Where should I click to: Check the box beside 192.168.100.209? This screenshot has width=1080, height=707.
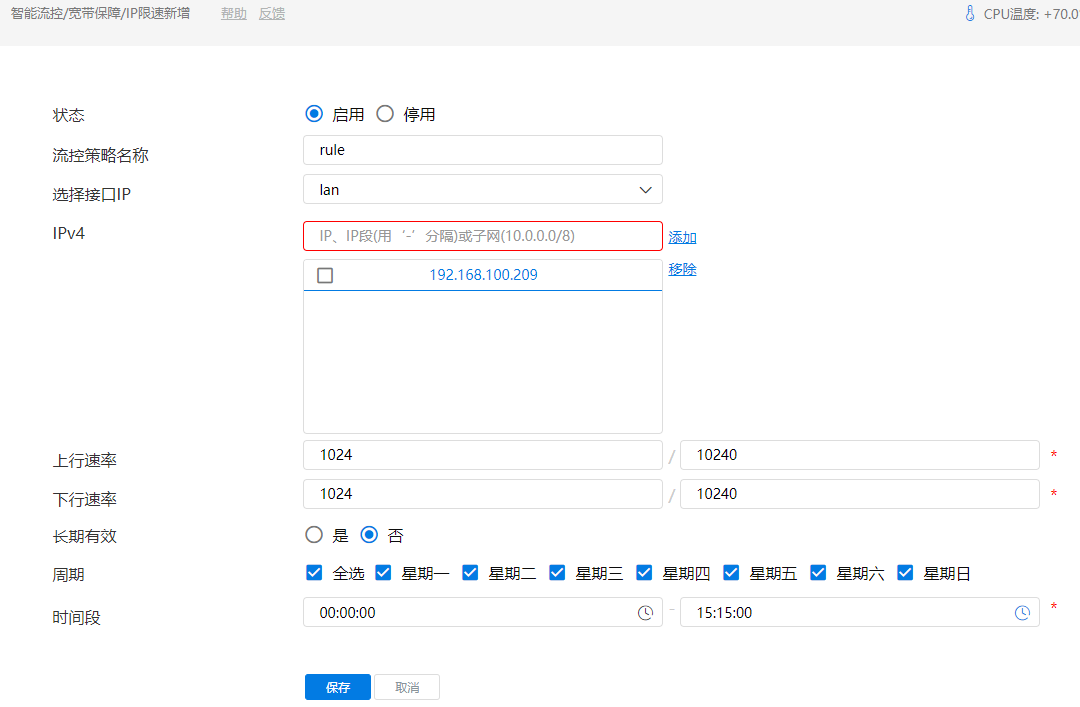[x=325, y=275]
